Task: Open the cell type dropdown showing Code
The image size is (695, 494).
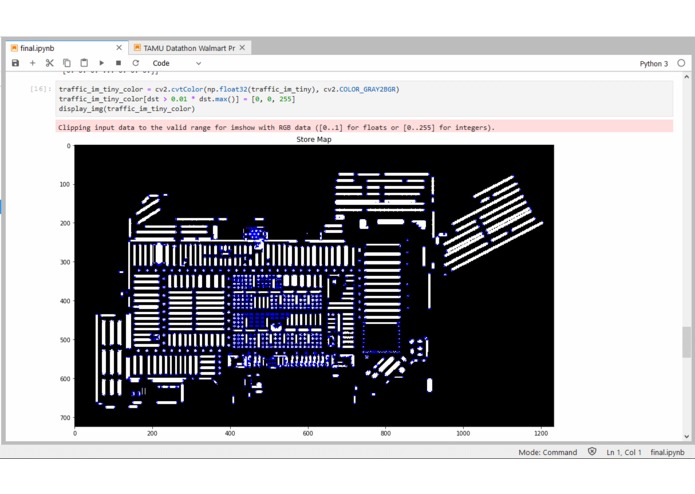Action: pyautogui.click(x=176, y=63)
